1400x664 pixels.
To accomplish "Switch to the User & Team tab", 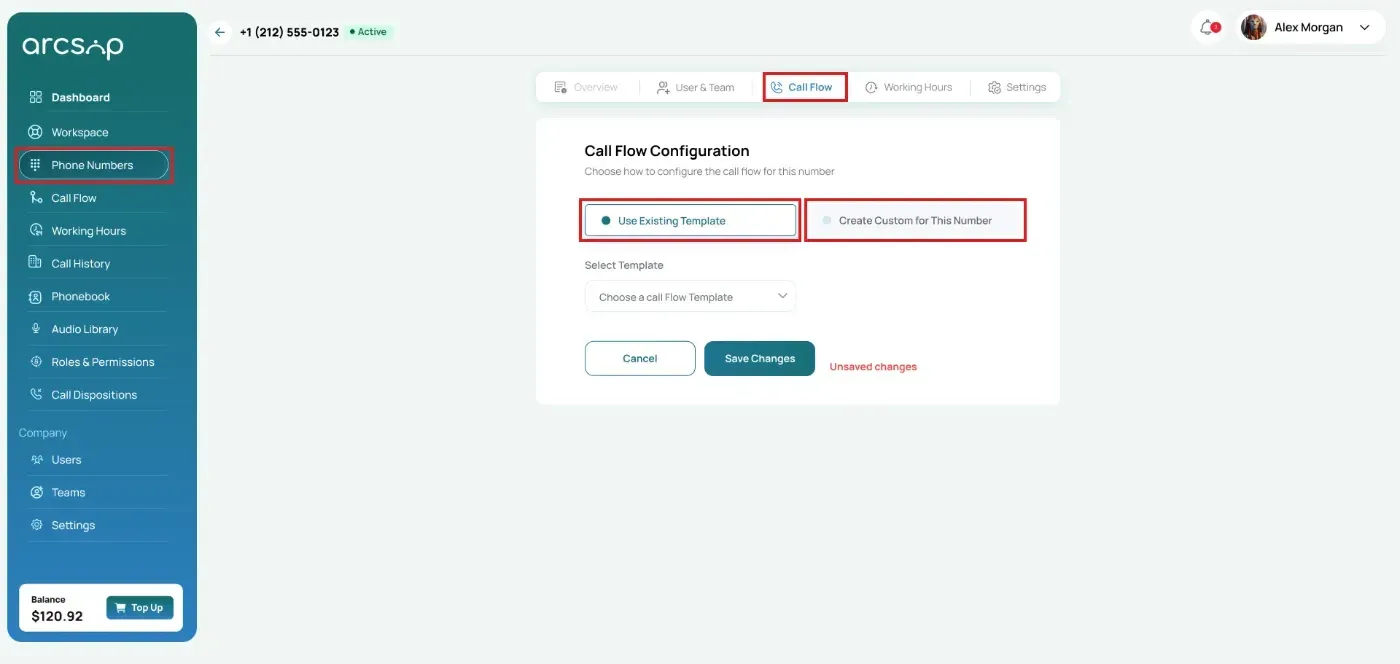I will tap(695, 87).
